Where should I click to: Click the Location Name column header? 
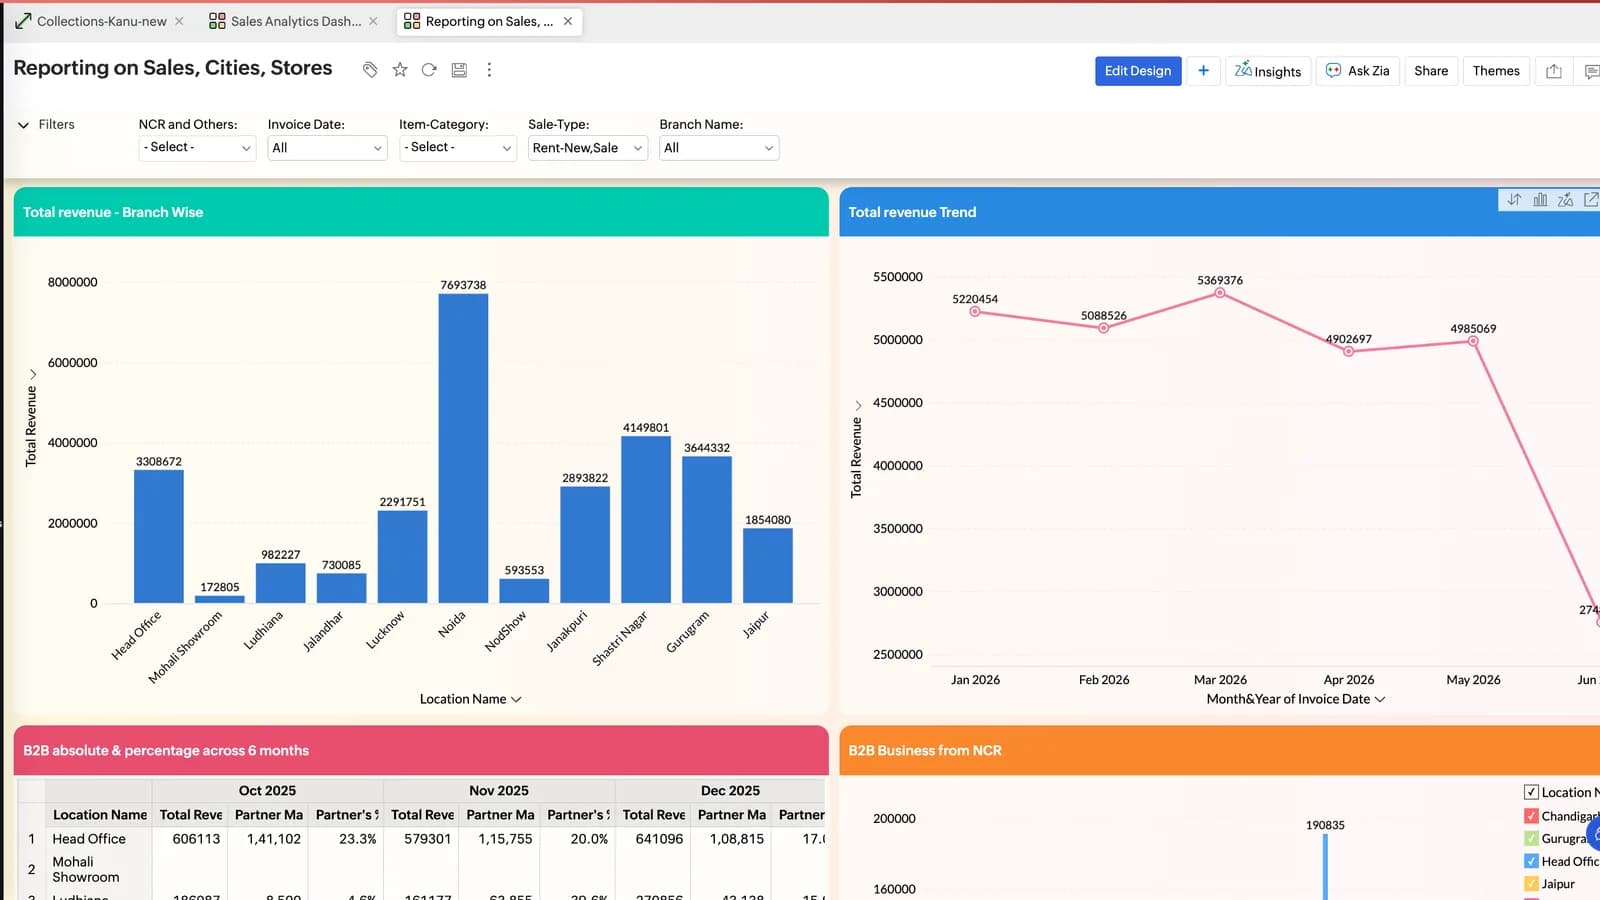(x=100, y=815)
